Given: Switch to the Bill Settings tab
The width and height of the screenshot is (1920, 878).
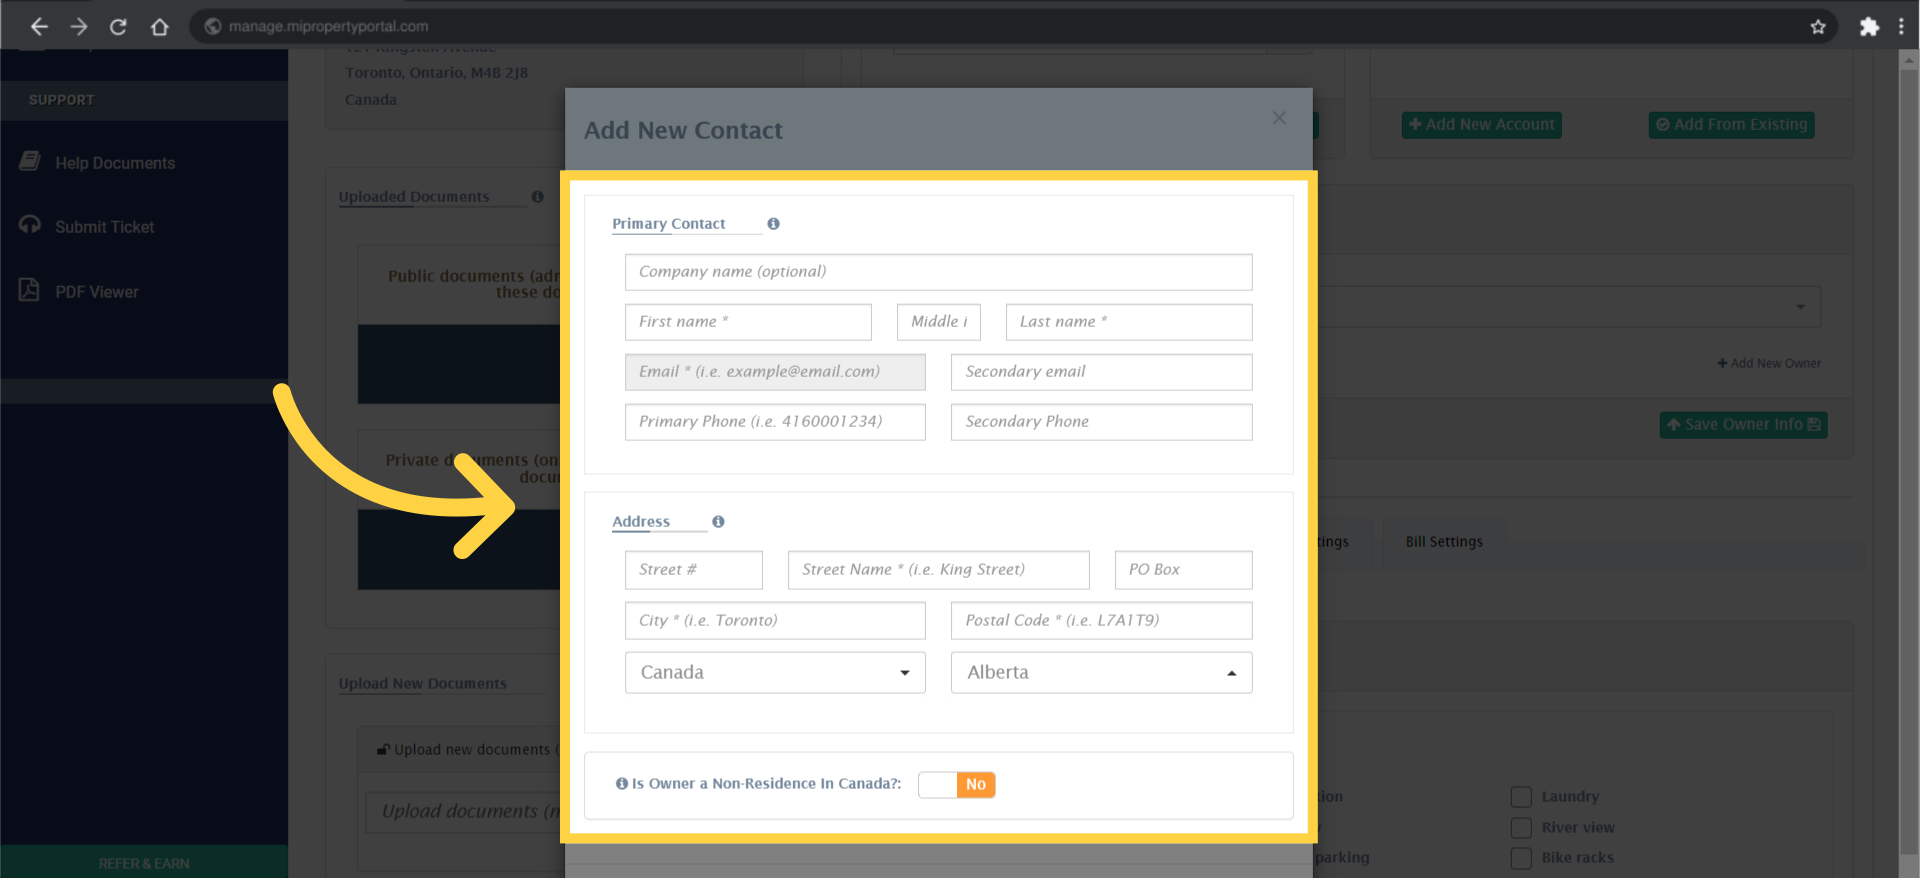Looking at the screenshot, I should click(1444, 542).
